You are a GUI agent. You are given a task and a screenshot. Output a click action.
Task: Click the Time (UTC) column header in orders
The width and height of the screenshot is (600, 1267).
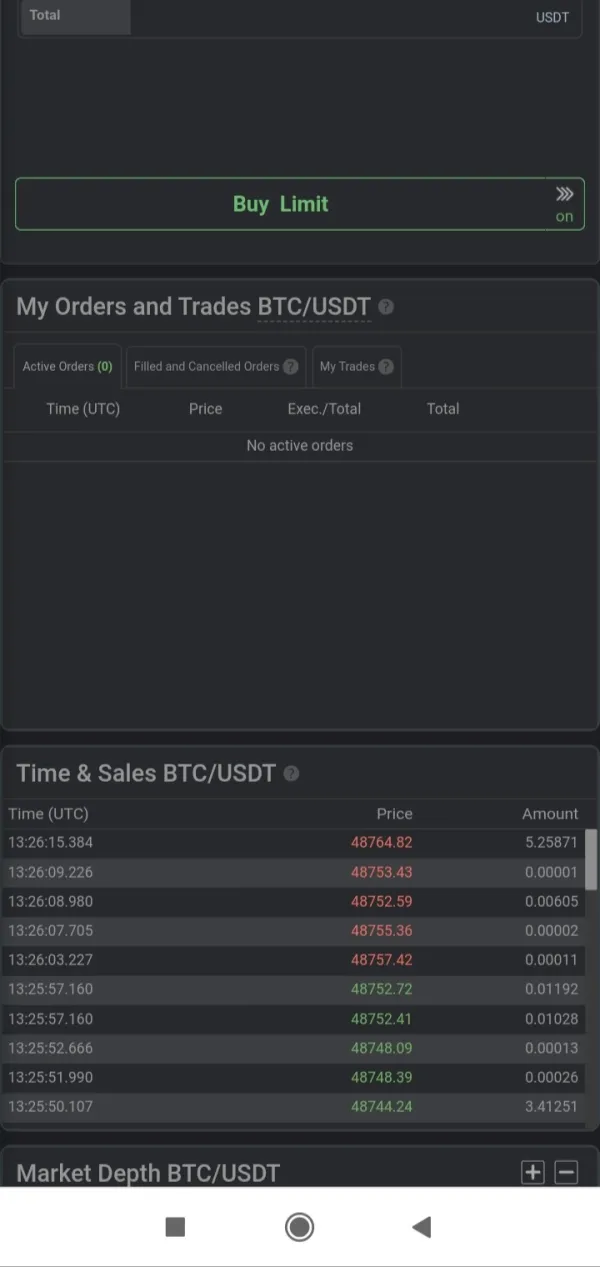[83, 409]
